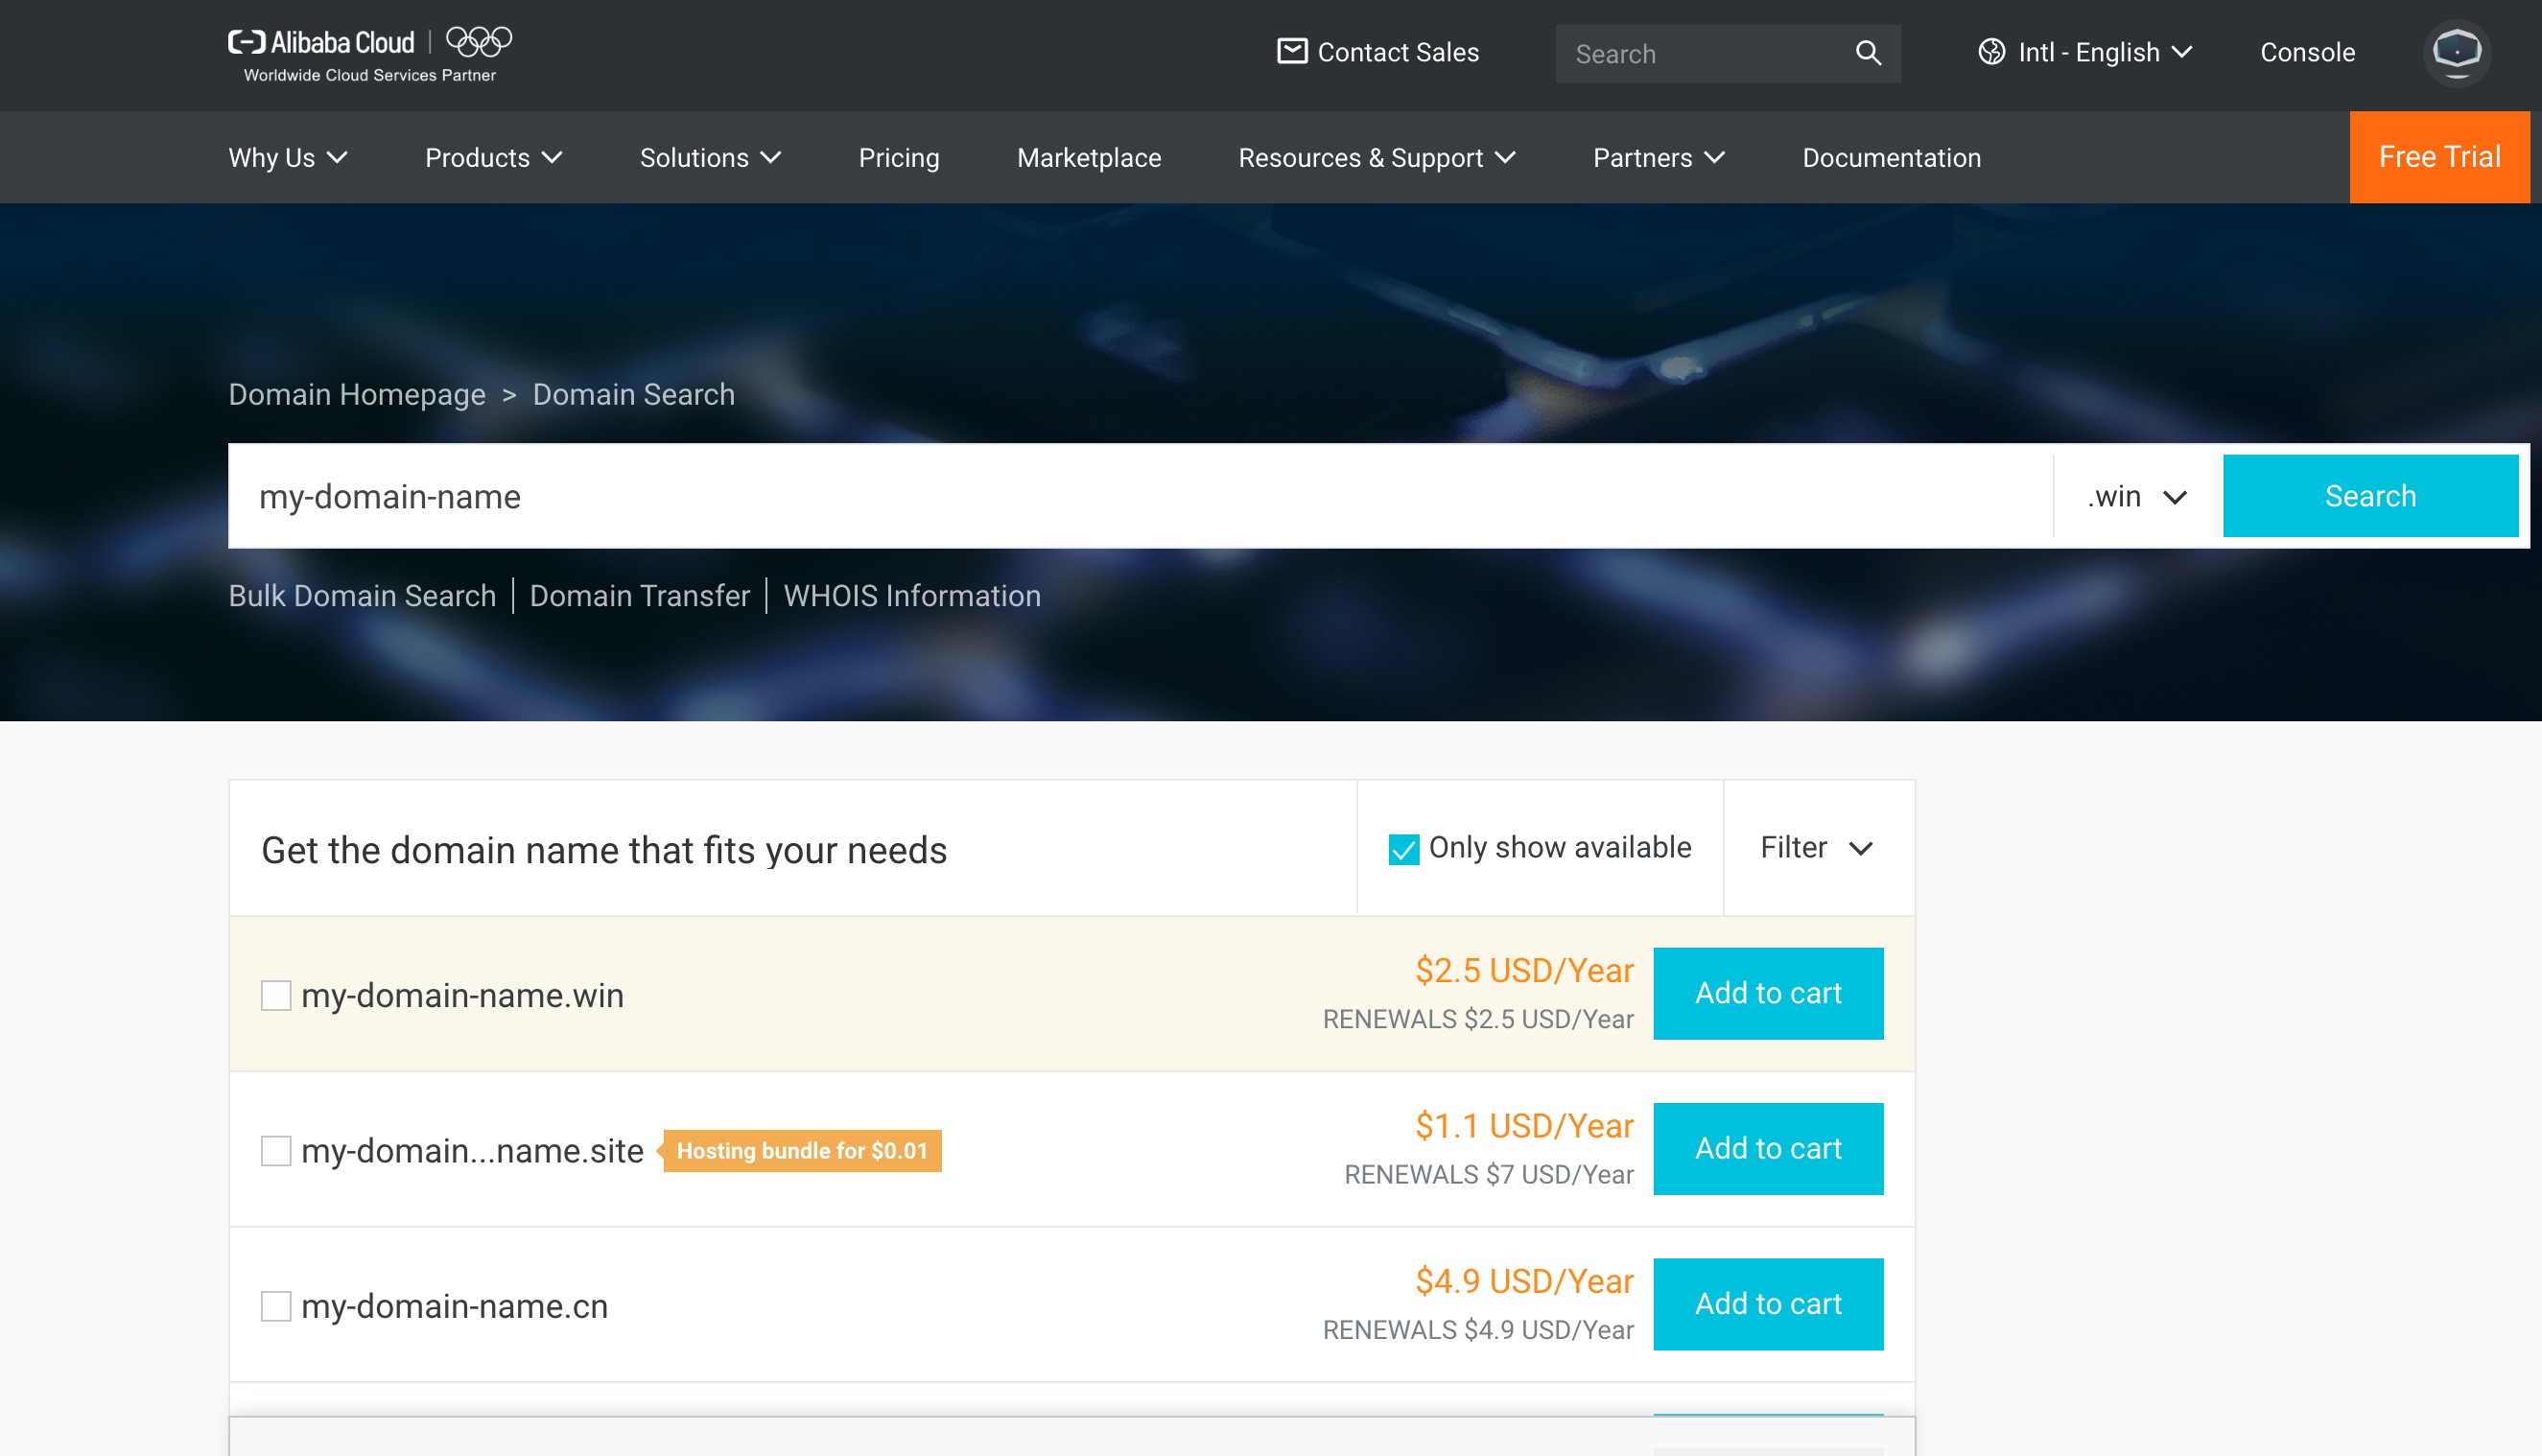This screenshot has width=2542, height=1456.
Task: Open the WHOIS Information link
Action: 911,596
